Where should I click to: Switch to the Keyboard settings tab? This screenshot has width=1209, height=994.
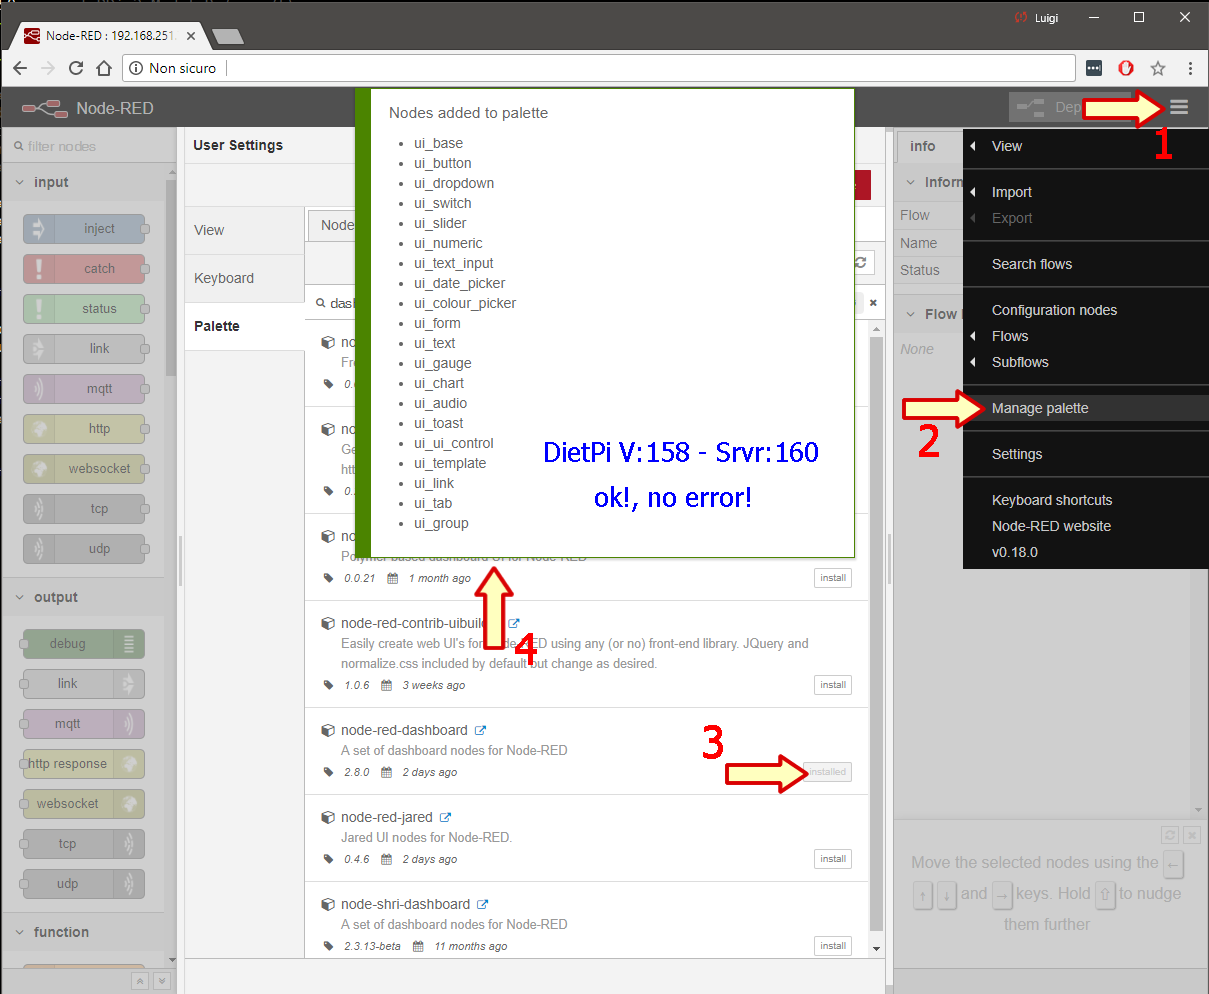(x=245, y=278)
